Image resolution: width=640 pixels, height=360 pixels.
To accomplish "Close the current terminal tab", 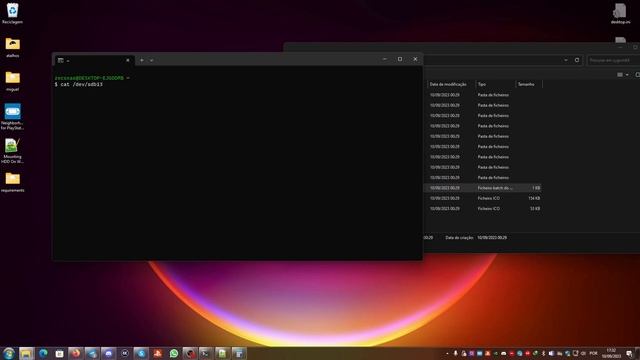I will click(128, 60).
